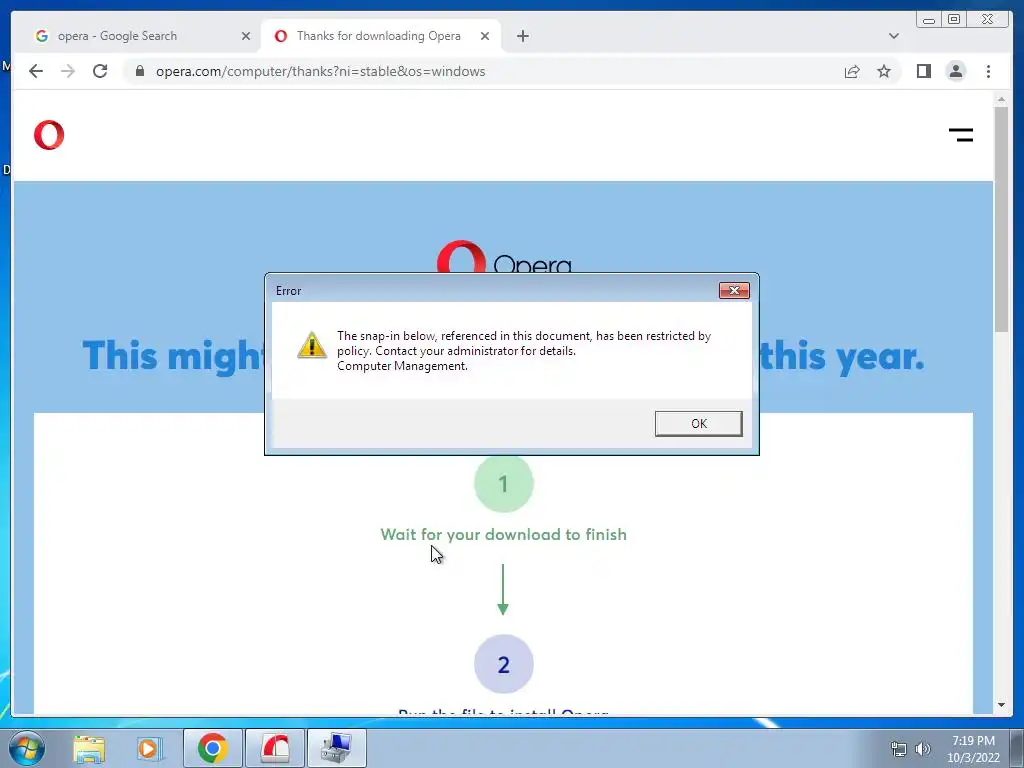The image size is (1024, 768).
Task: Click the Show desktop strip
Action: [x=1017, y=748]
